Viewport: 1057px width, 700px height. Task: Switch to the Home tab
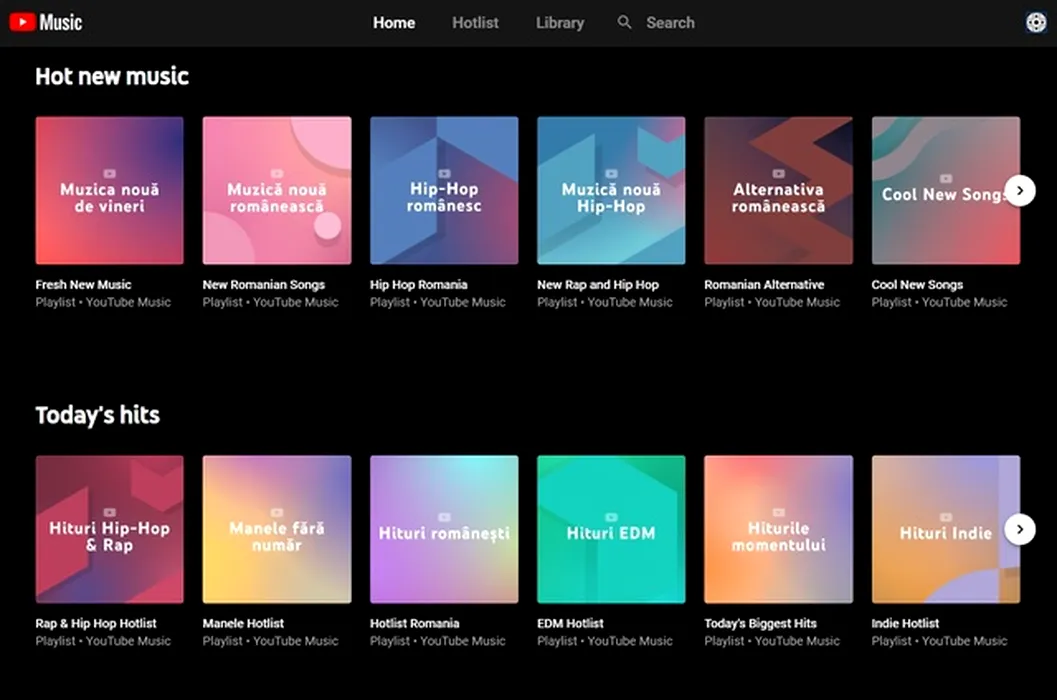(394, 23)
